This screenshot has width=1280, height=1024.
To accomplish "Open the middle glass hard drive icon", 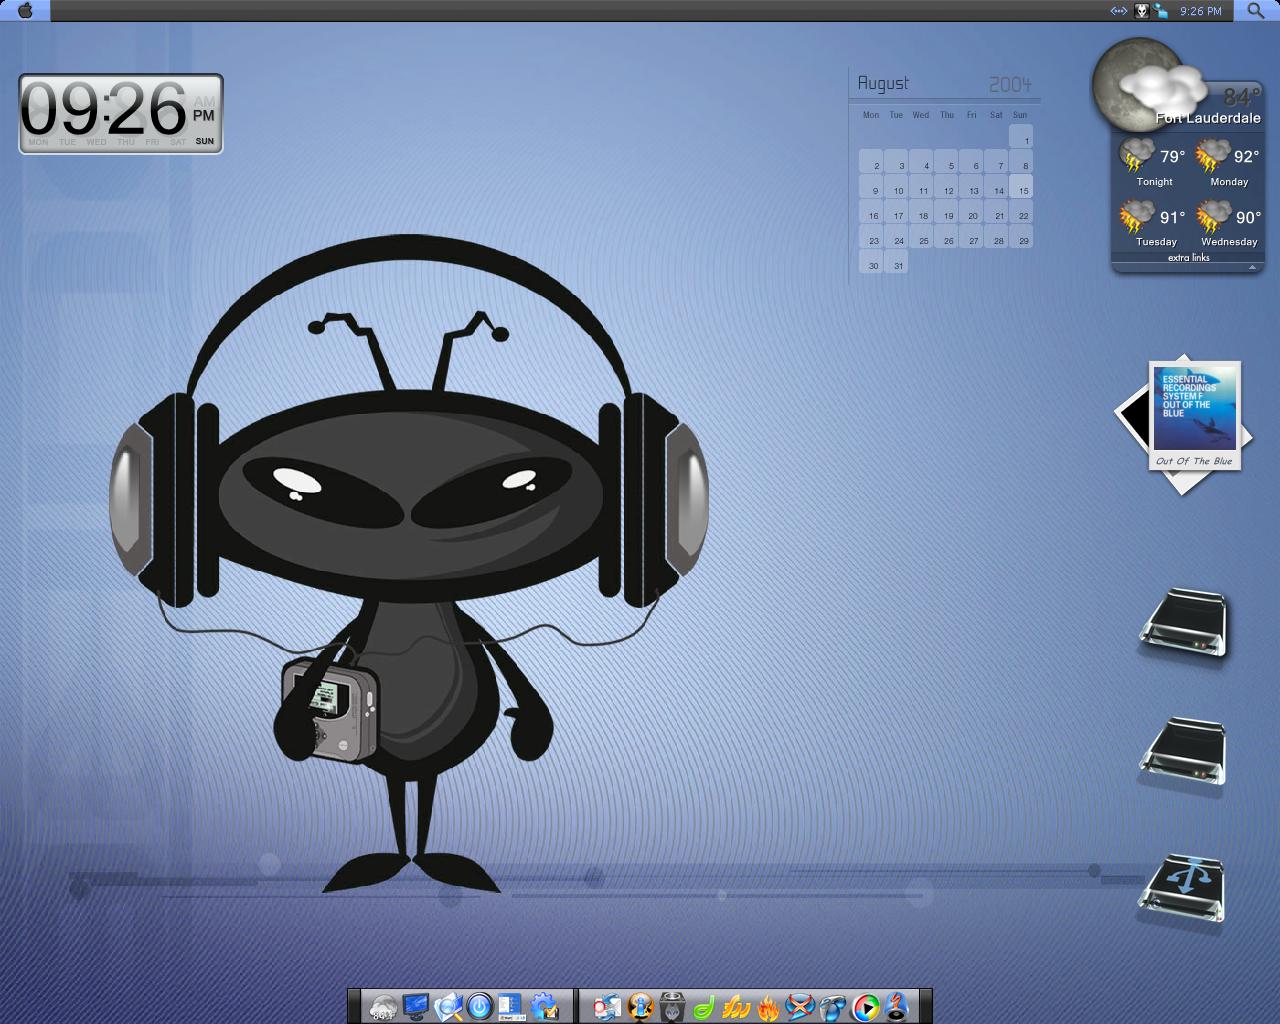I will pos(1185,751).
